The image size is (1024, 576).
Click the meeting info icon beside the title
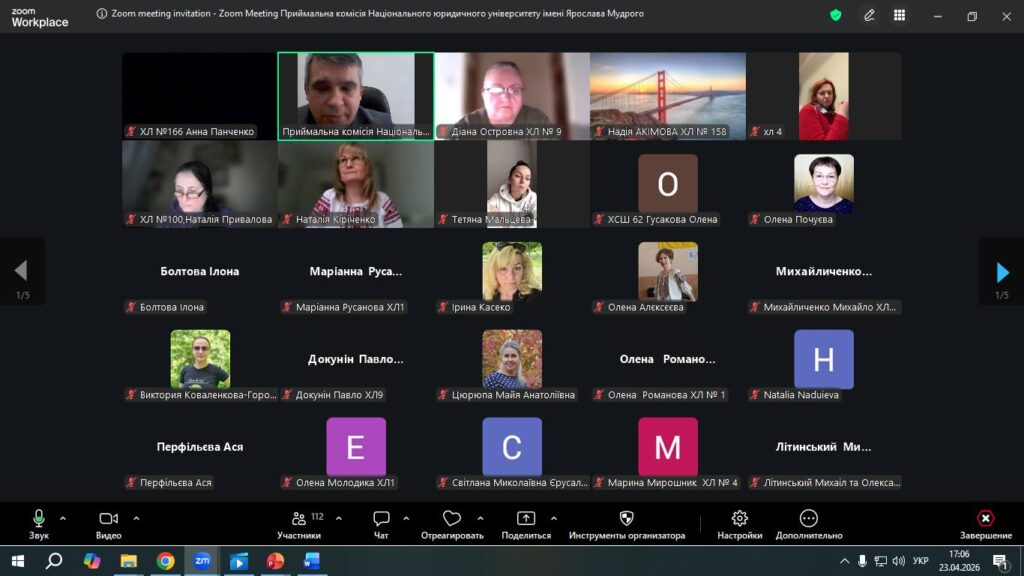coord(102,15)
